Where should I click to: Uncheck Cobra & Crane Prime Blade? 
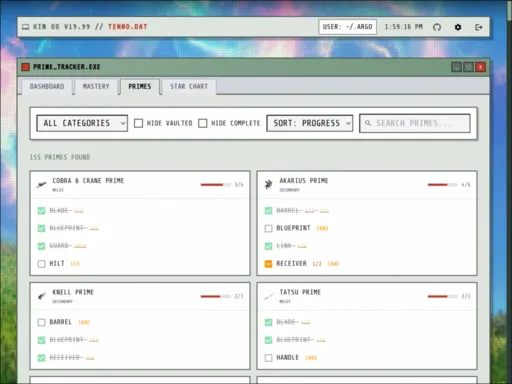coord(41,211)
